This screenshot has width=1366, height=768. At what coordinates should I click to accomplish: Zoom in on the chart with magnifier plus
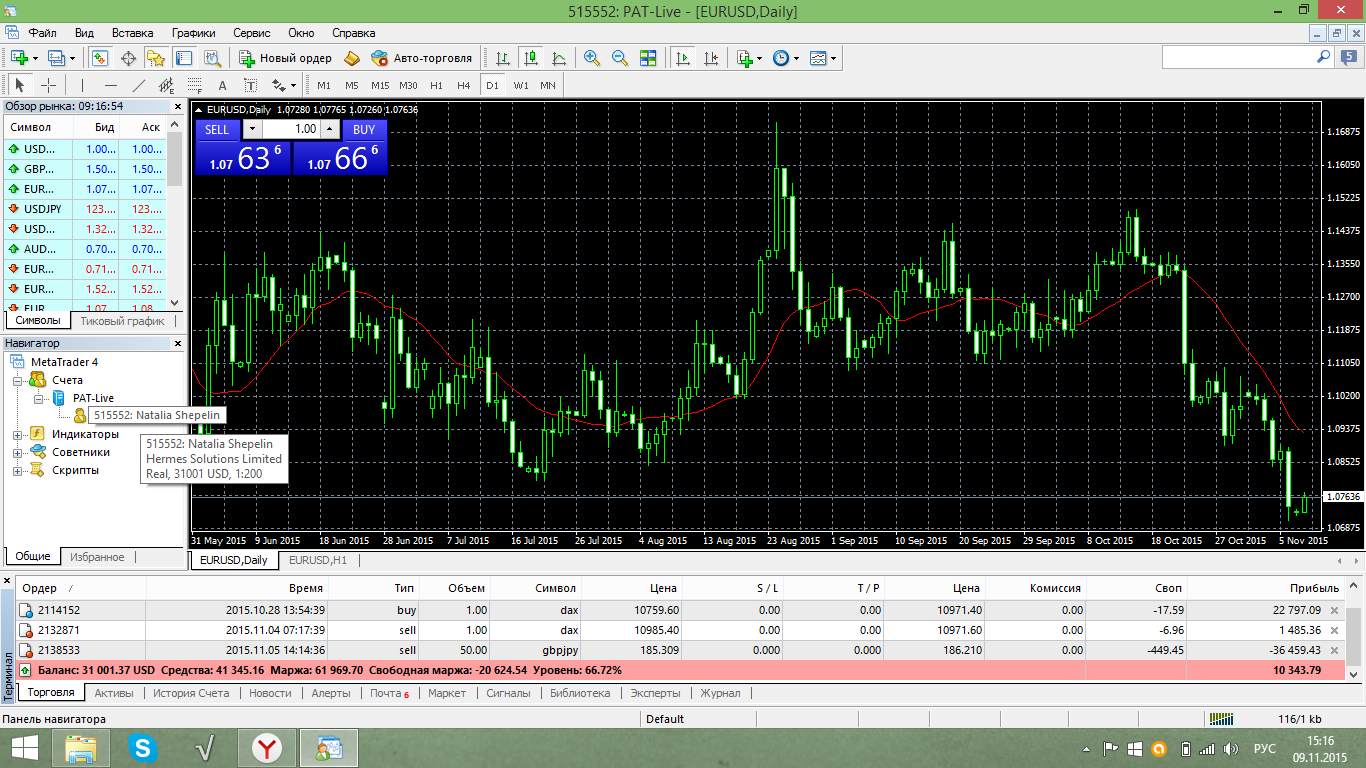click(592, 58)
